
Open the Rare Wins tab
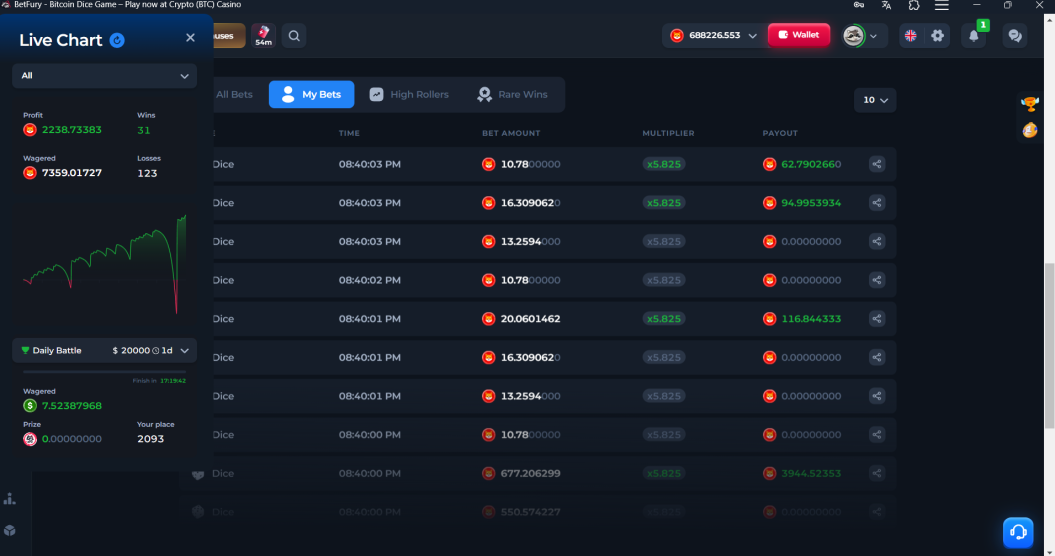pos(512,94)
